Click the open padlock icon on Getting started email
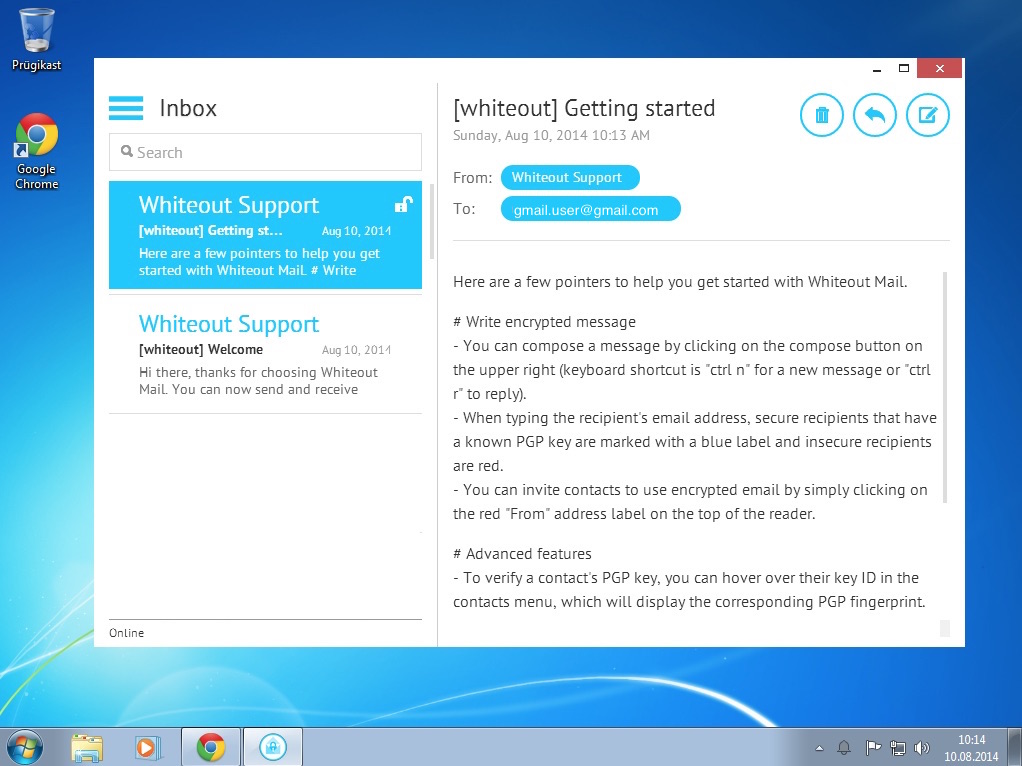The image size is (1022, 766). (403, 205)
